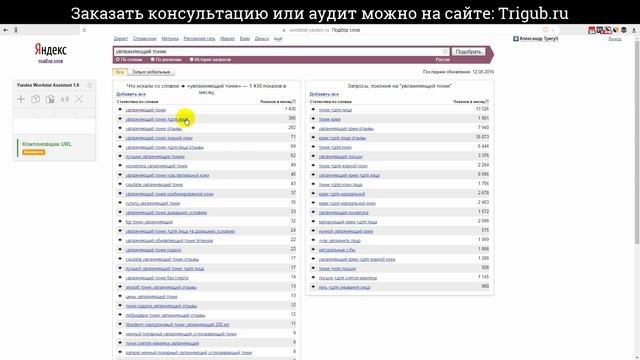The height and width of the screenshot is (360, 640).
Task: Open the 'Россия' region selector
Action: click(442, 60)
